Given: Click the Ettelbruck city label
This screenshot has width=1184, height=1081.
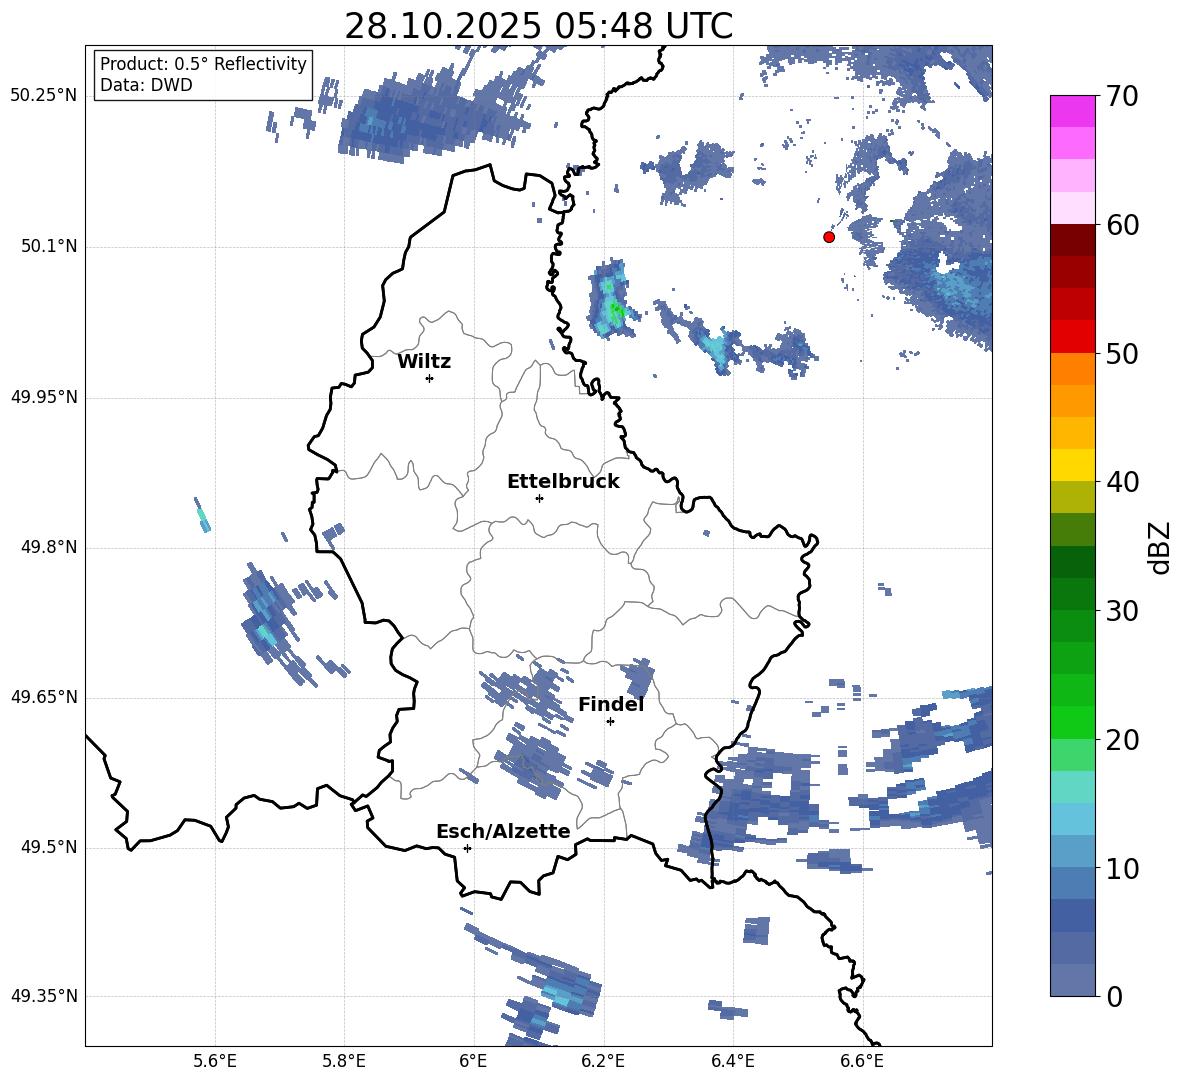Looking at the screenshot, I should pyautogui.click(x=563, y=482).
